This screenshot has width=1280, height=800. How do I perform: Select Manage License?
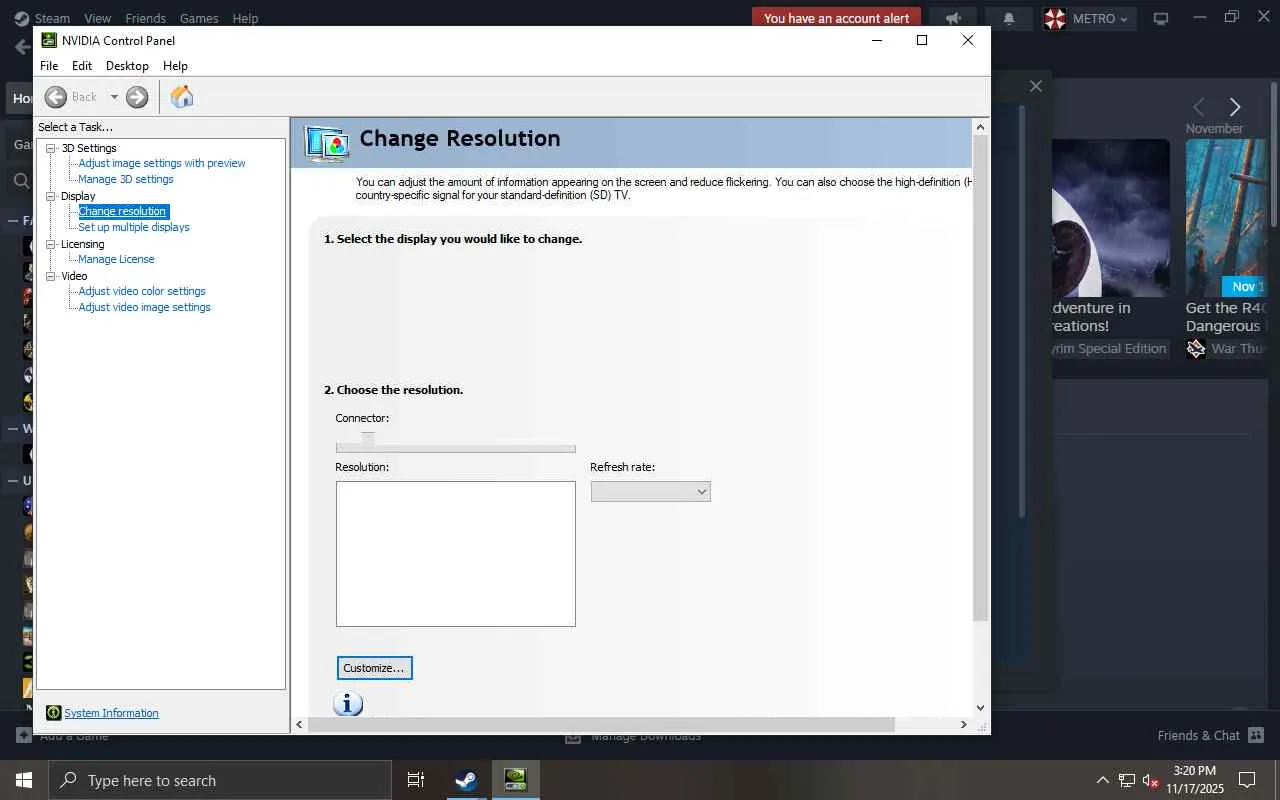pos(116,259)
